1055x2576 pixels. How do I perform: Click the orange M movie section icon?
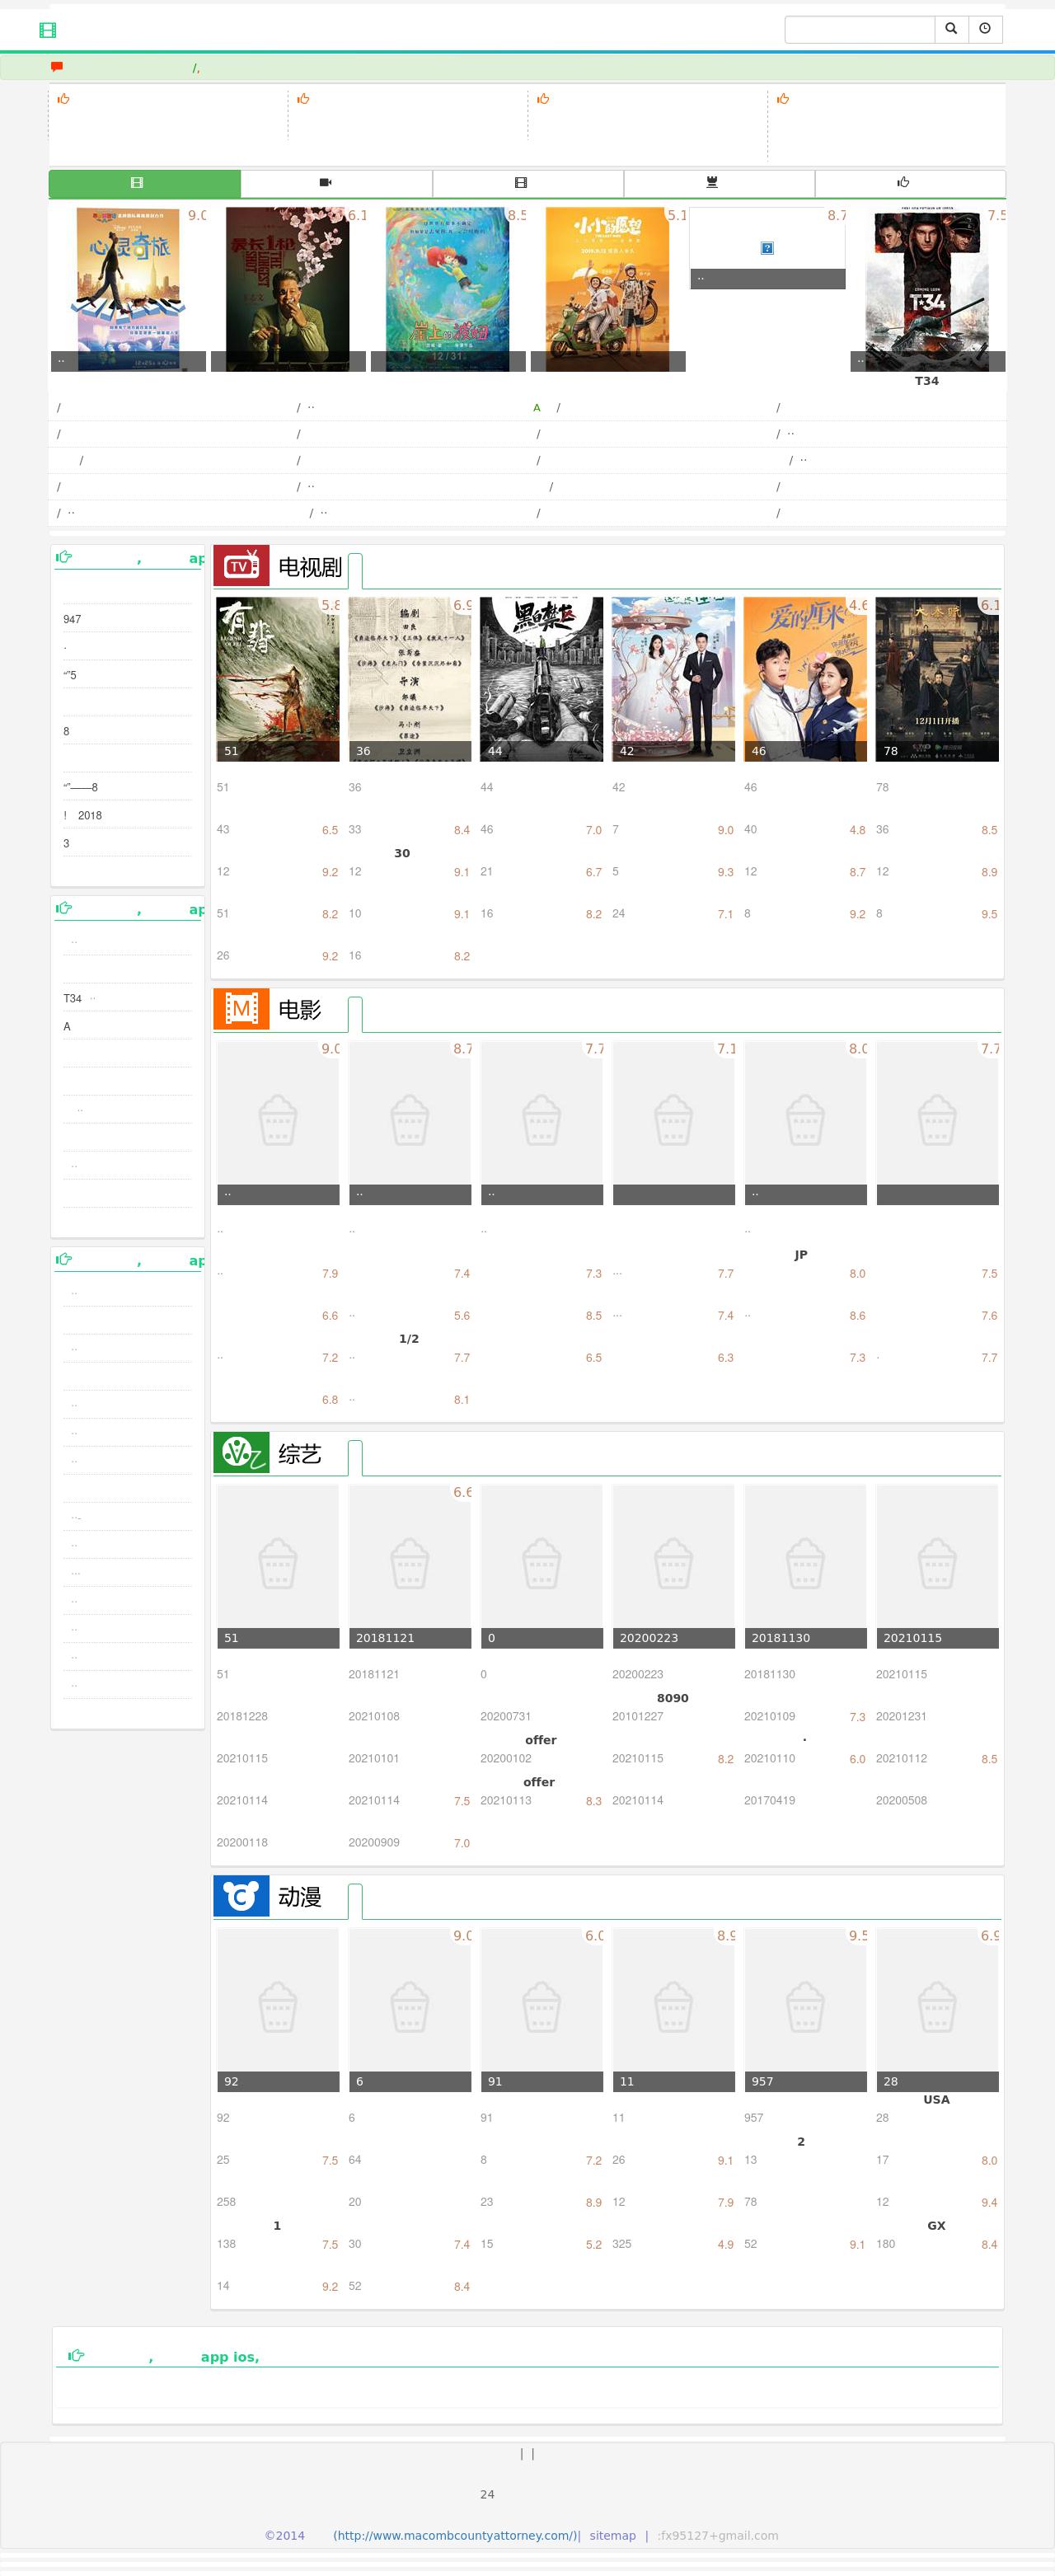[241, 1009]
